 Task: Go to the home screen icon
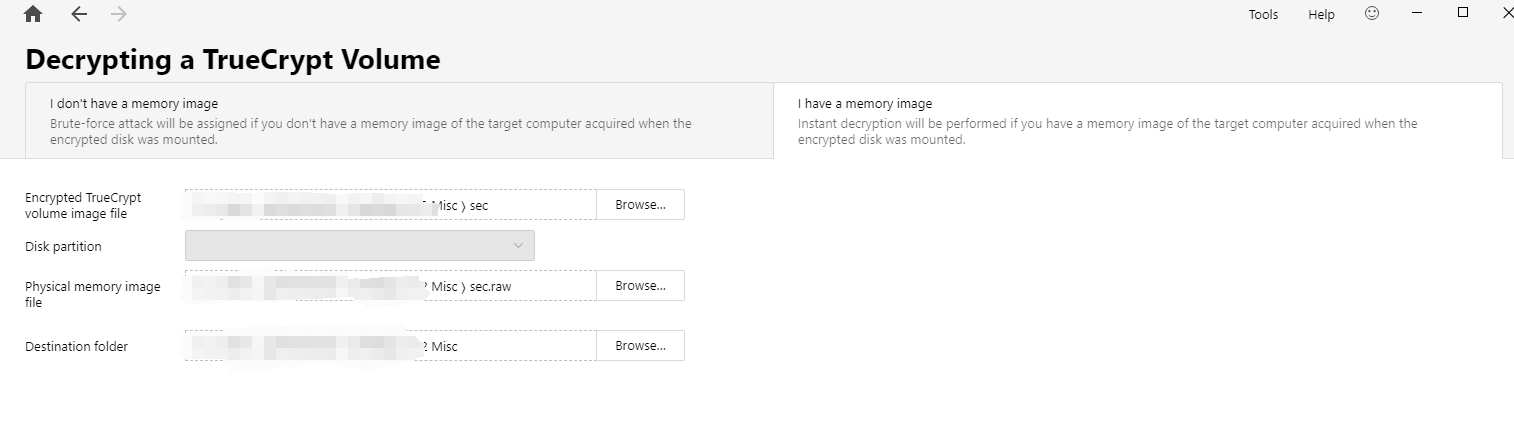click(33, 14)
